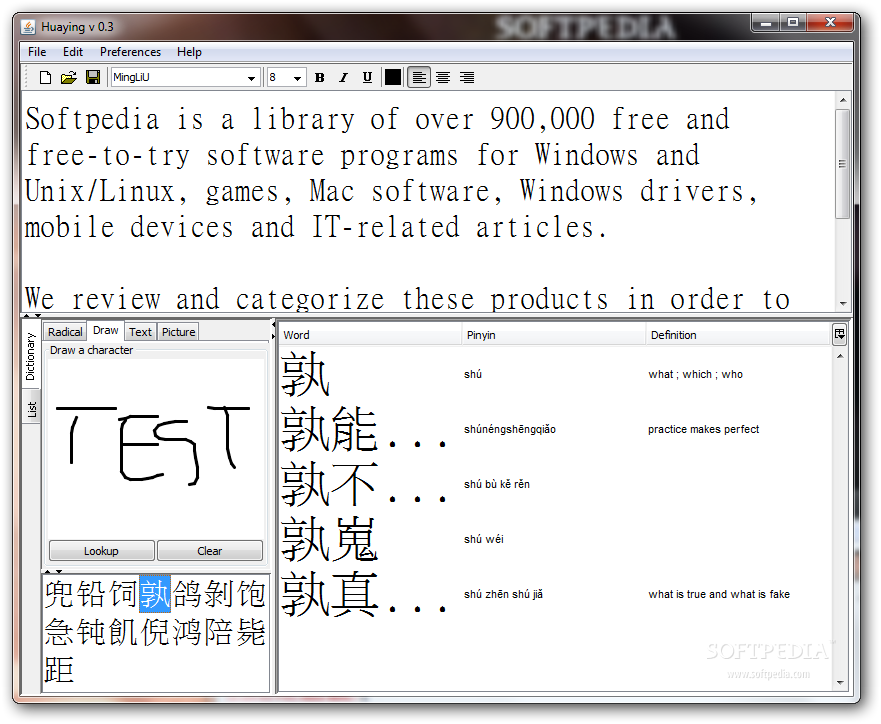The height and width of the screenshot is (724, 881).
Task: Click the text editor scroll down arrow
Action: coord(842,304)
